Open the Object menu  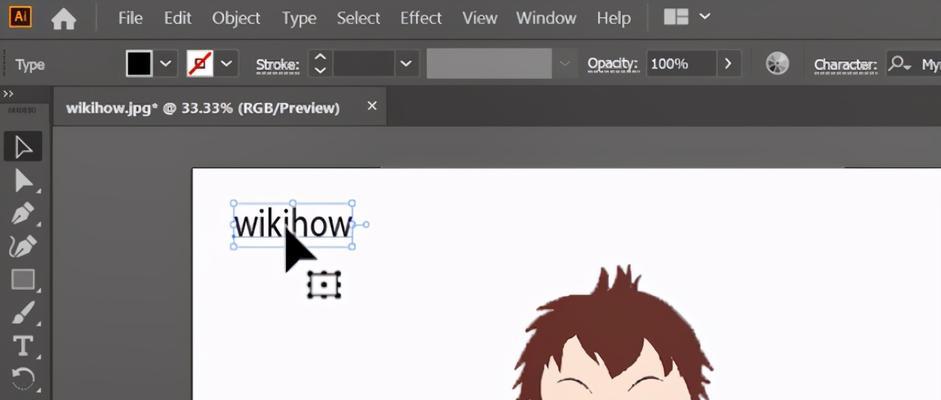tap(236, 19)
